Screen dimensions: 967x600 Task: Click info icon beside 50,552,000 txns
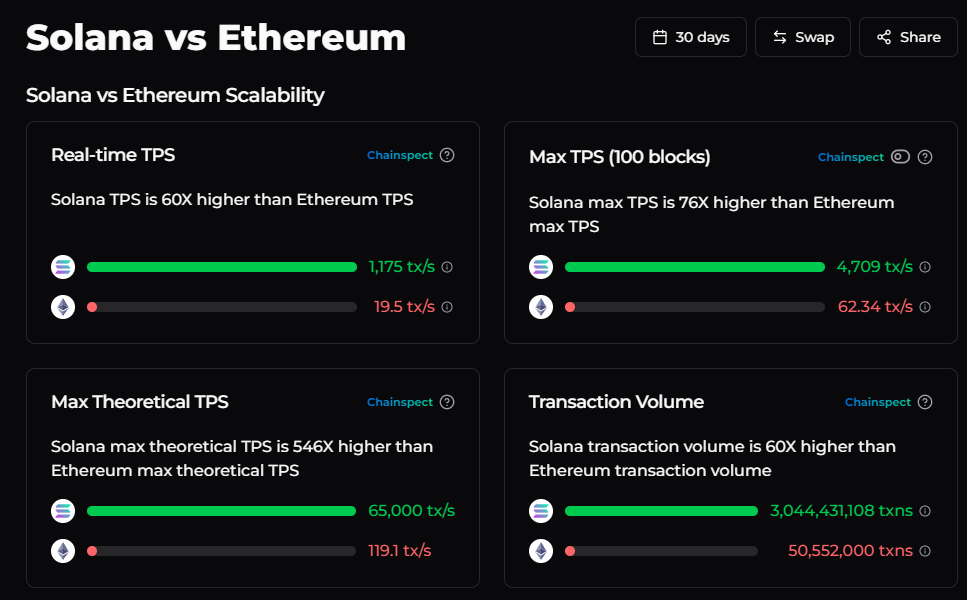925,551
